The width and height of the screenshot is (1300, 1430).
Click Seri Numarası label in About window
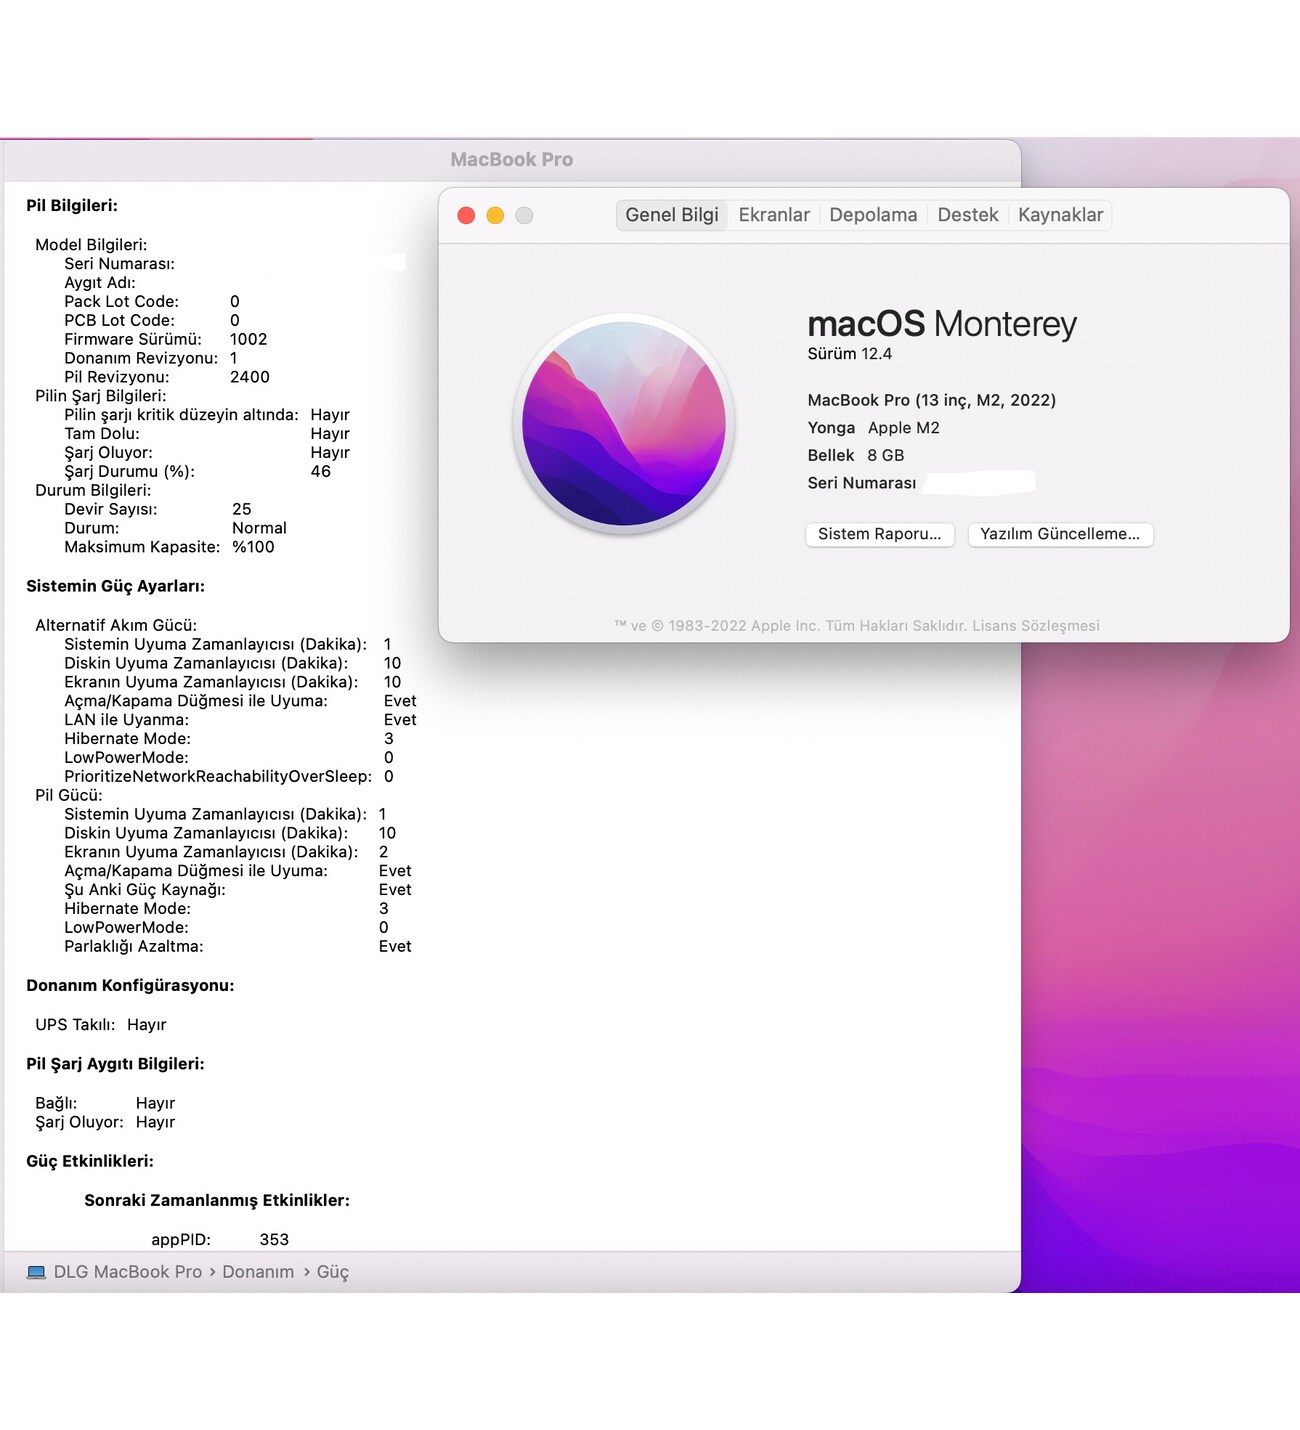tap(862, 483)
